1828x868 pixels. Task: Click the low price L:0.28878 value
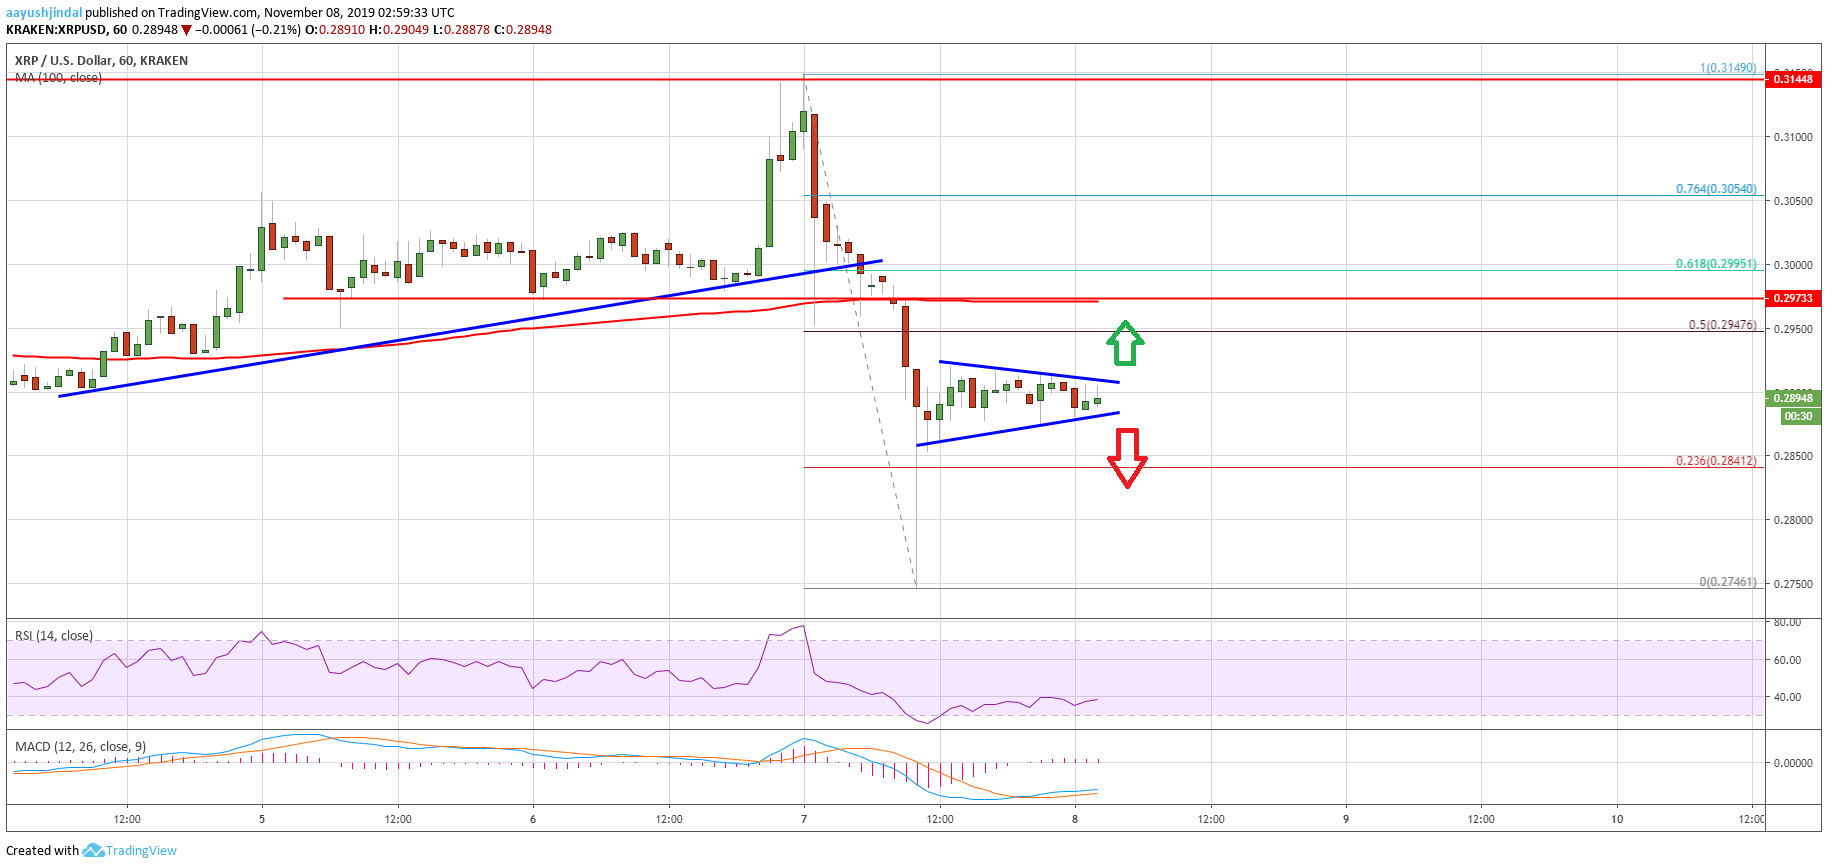tap(461, 30)
